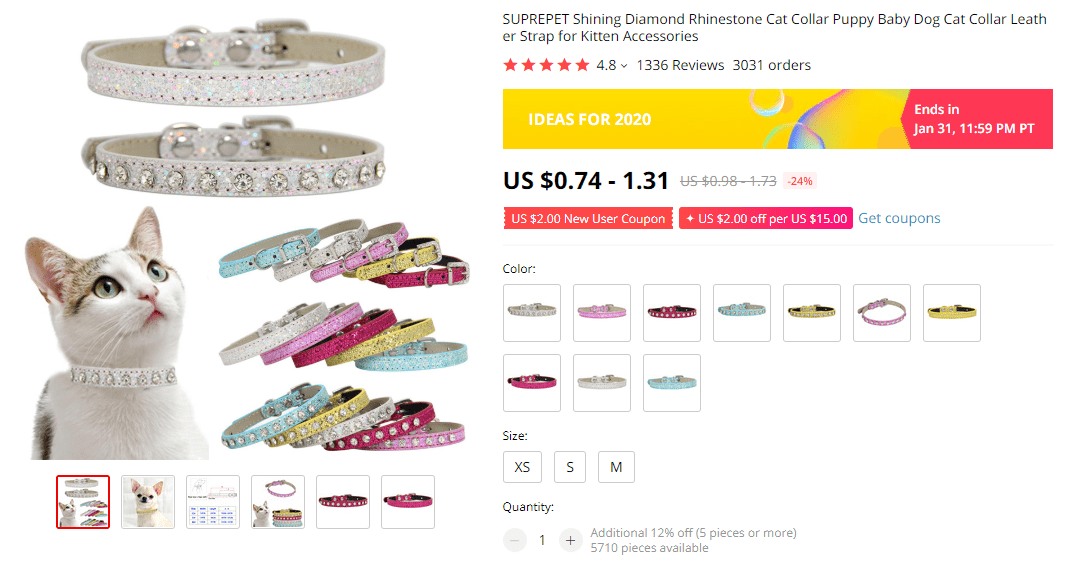
Task: Choose size M option
Action: (x=616, y=467)
